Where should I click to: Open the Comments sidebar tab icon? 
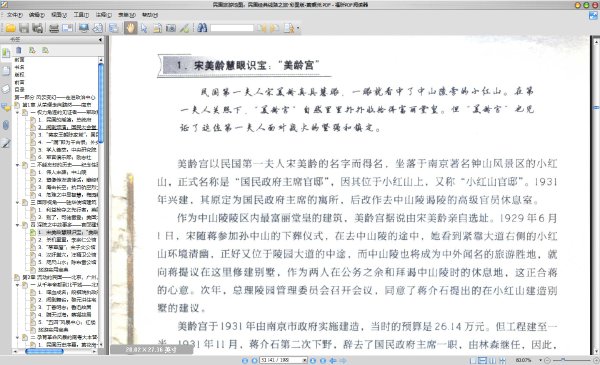point(6,107)
